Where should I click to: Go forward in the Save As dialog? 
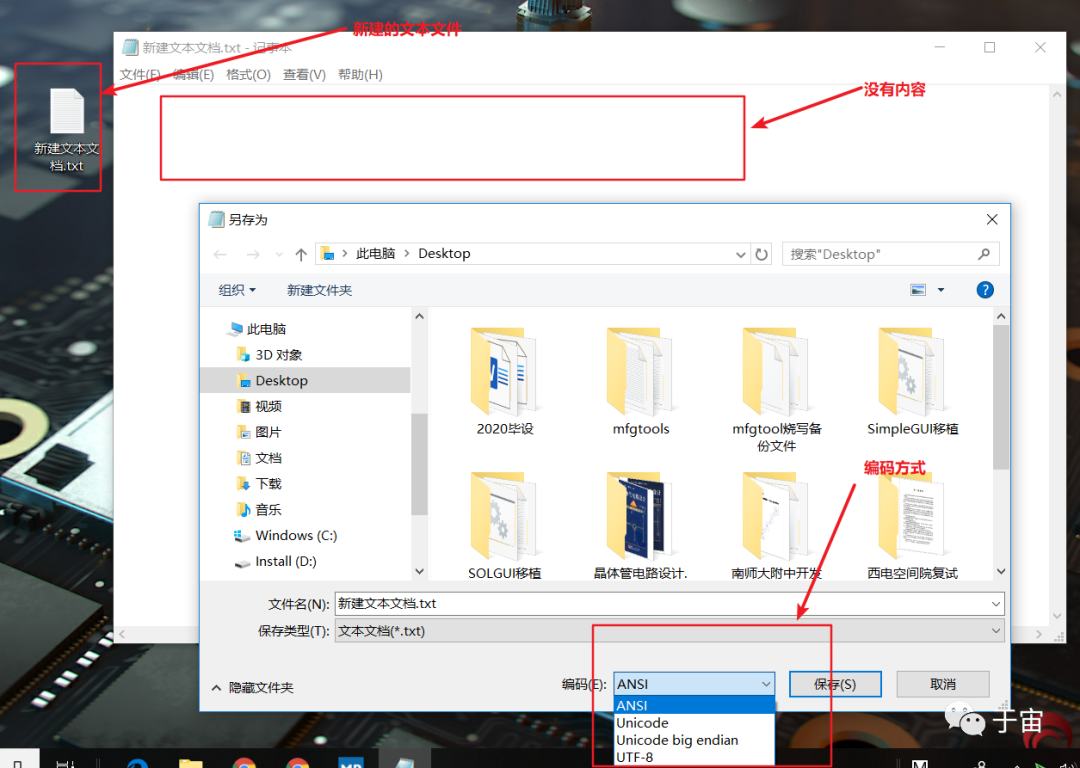point(253,254)
